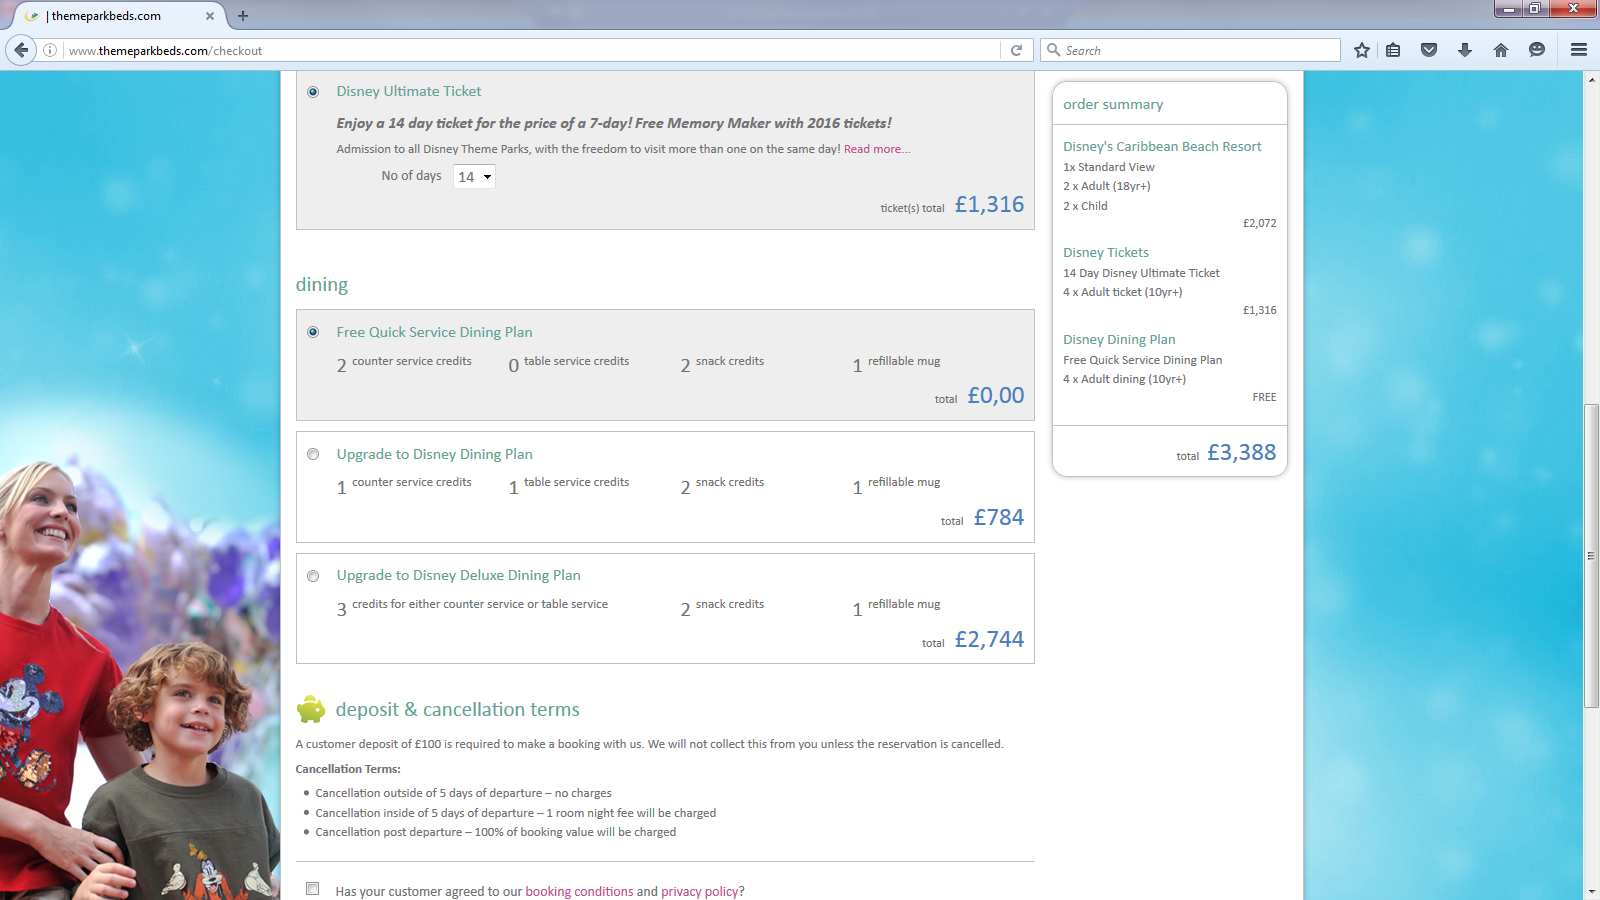Click the Upgrade to Disney Dining Plan title
Viewport: 1600px width, 900px height.
click(434, 454)
